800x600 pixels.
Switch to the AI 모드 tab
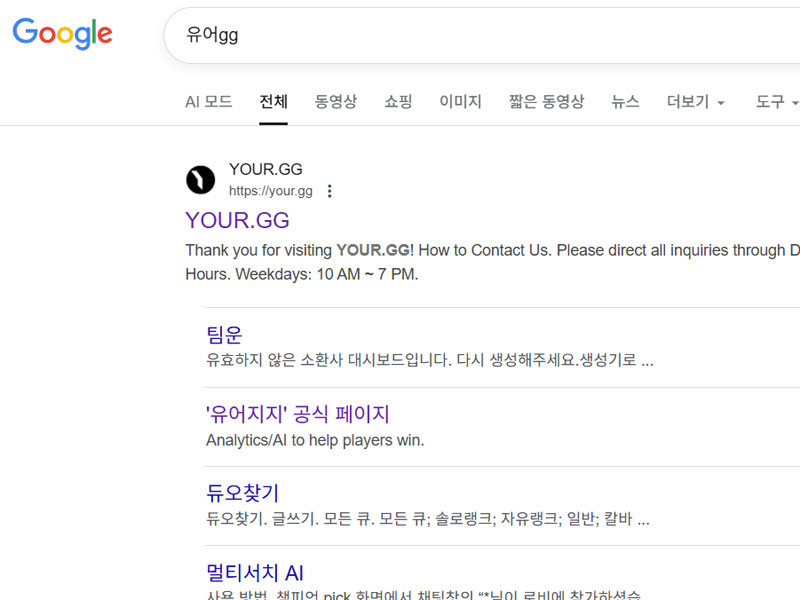pyautogui.click(x=209, y=101)
